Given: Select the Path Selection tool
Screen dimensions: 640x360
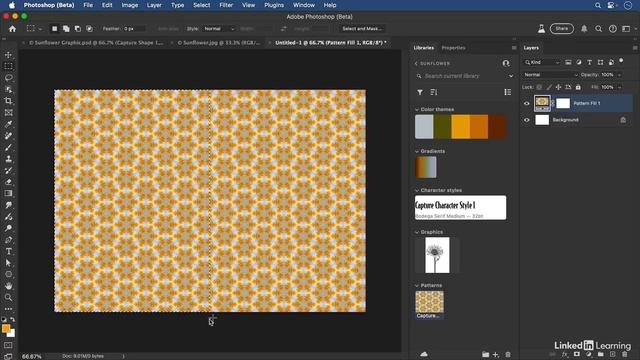Looking at the screenshot, I should click(x=8, y=263).
